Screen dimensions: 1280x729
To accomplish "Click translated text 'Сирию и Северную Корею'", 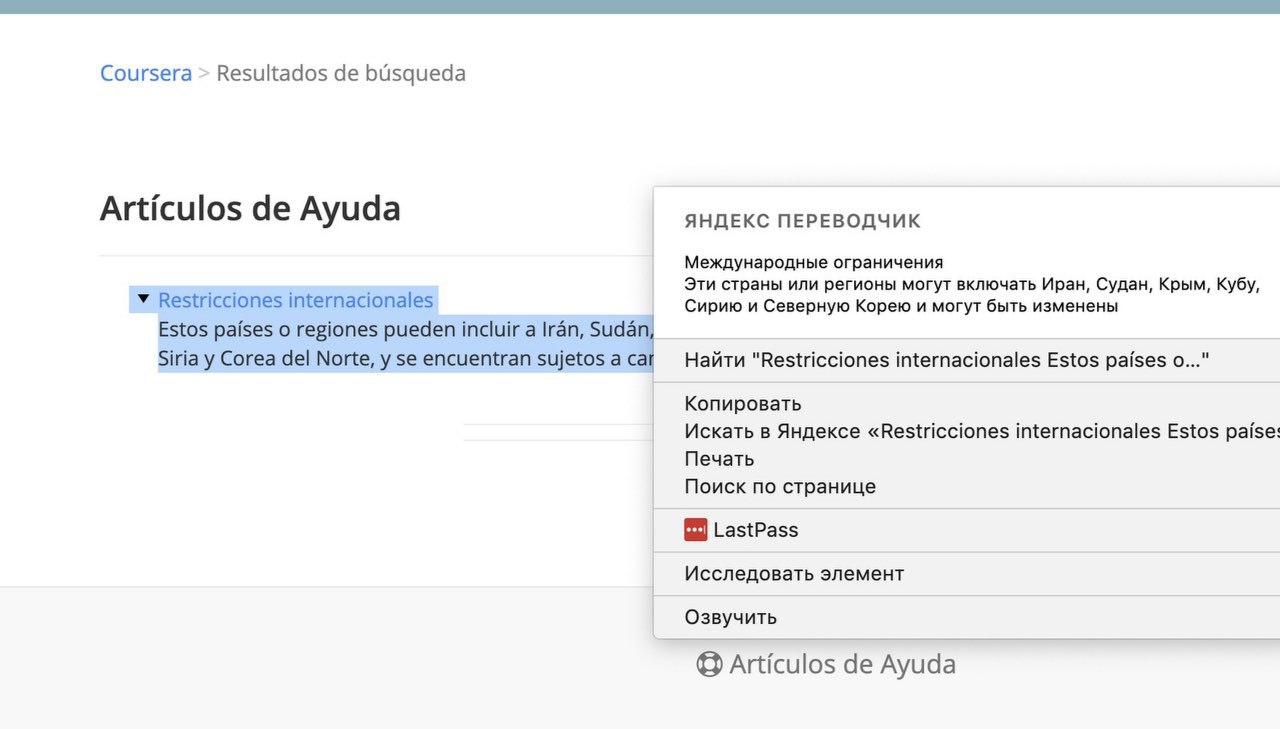I will click(901, 306).
